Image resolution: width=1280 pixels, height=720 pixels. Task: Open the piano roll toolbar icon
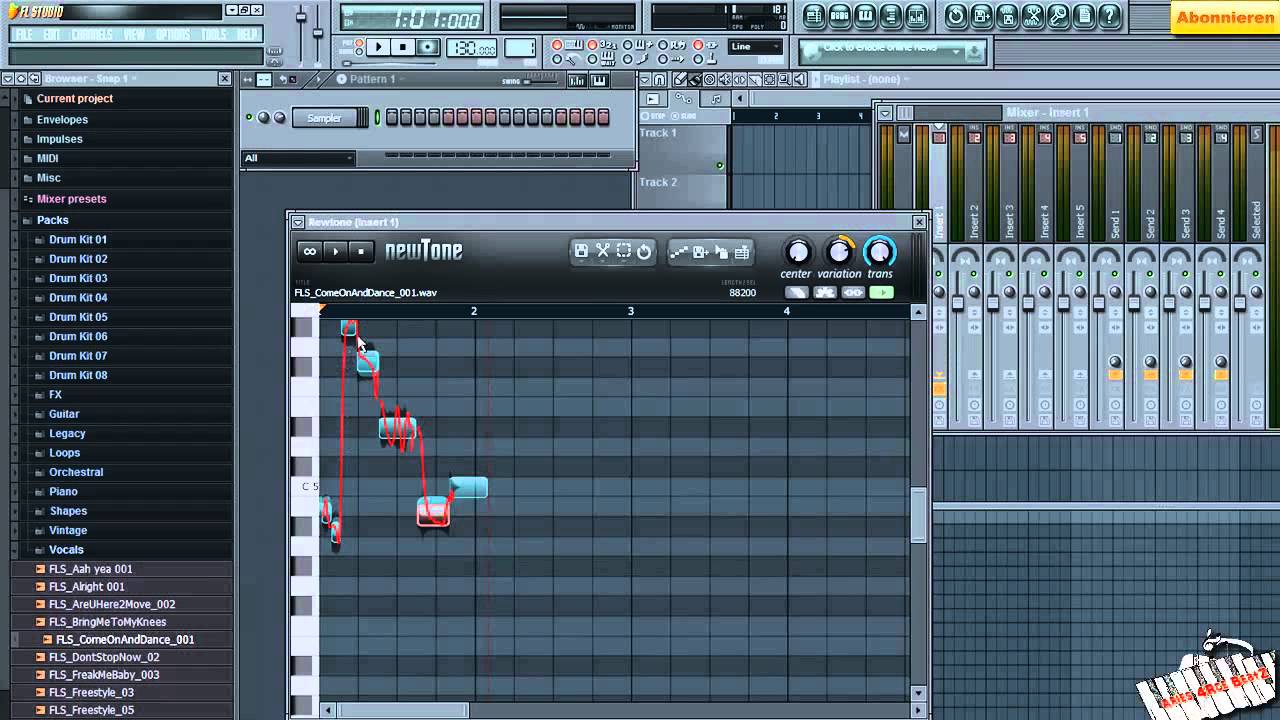(866, 15)
